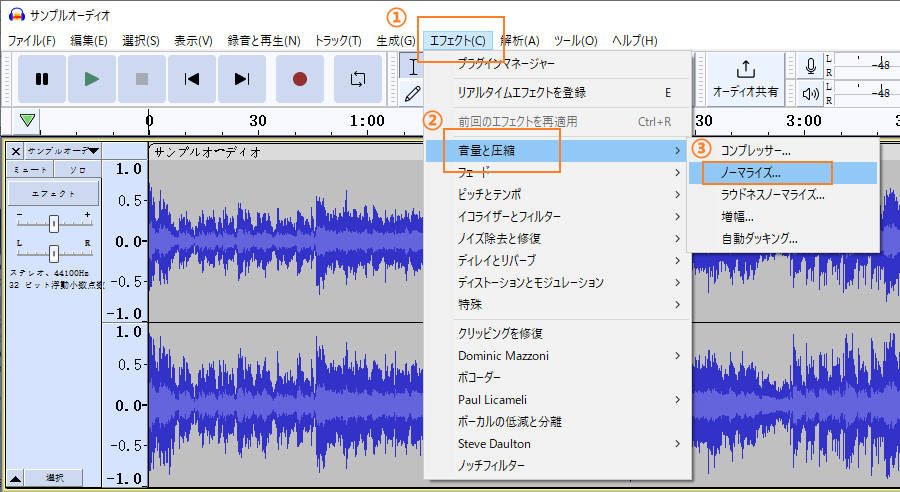900x492 pixels.
Task: Click inside the lower channel waveform
Action: tap(286, 405)
